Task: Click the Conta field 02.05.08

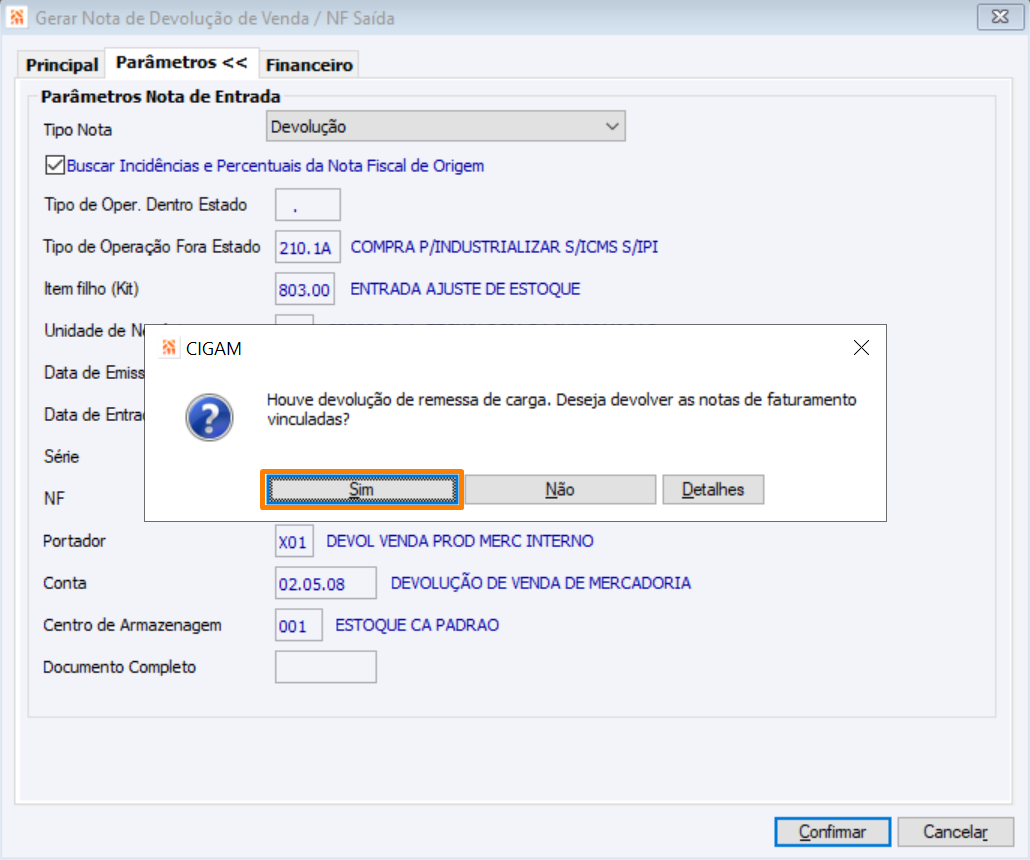Action: [326, 583]
